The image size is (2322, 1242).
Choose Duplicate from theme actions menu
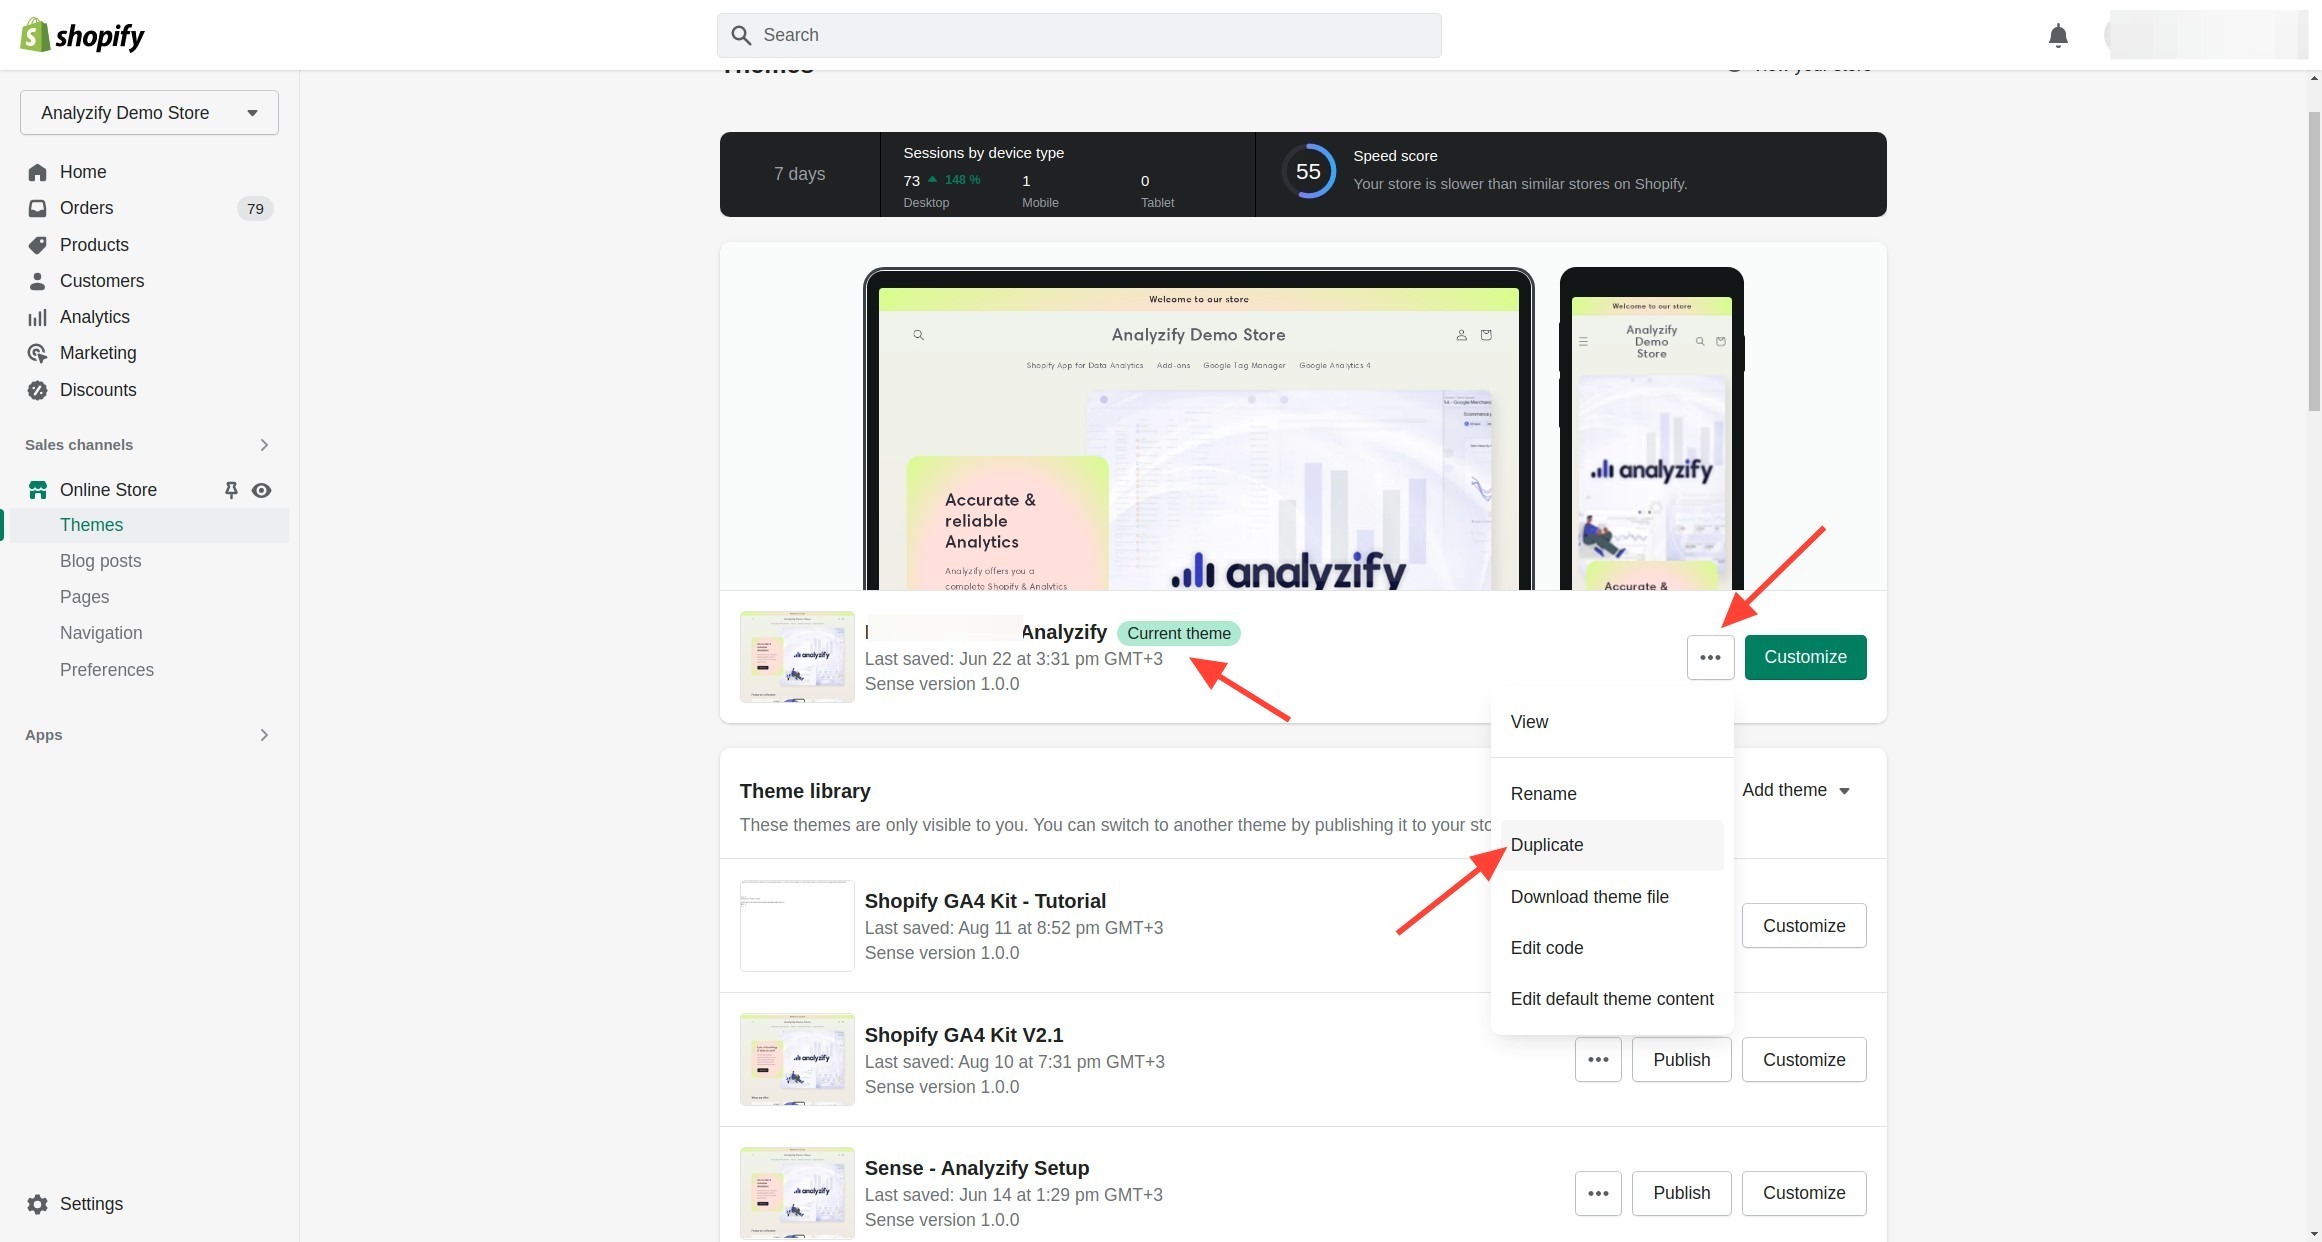click(1547, 845)
